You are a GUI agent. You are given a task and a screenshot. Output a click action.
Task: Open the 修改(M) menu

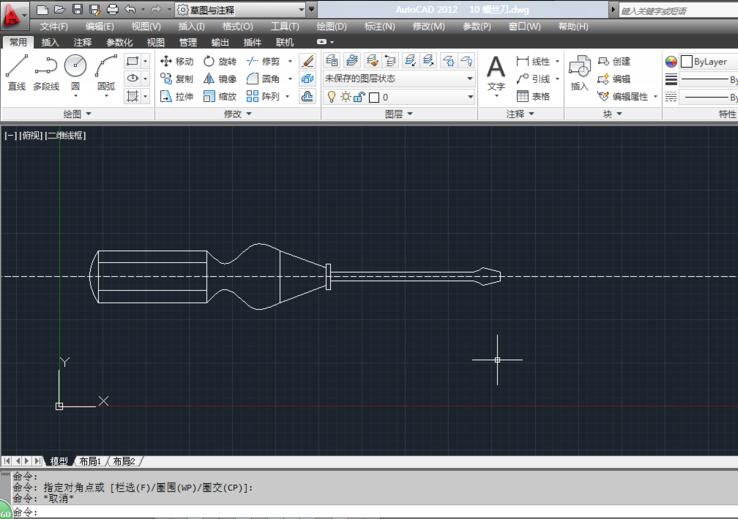(x=428, y=26)
